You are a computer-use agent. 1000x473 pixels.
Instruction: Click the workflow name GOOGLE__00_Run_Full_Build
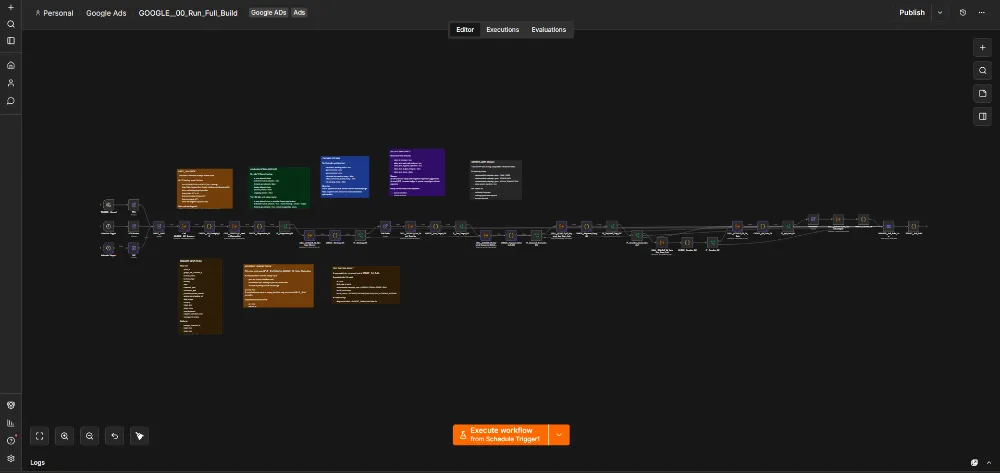point(188,13)
